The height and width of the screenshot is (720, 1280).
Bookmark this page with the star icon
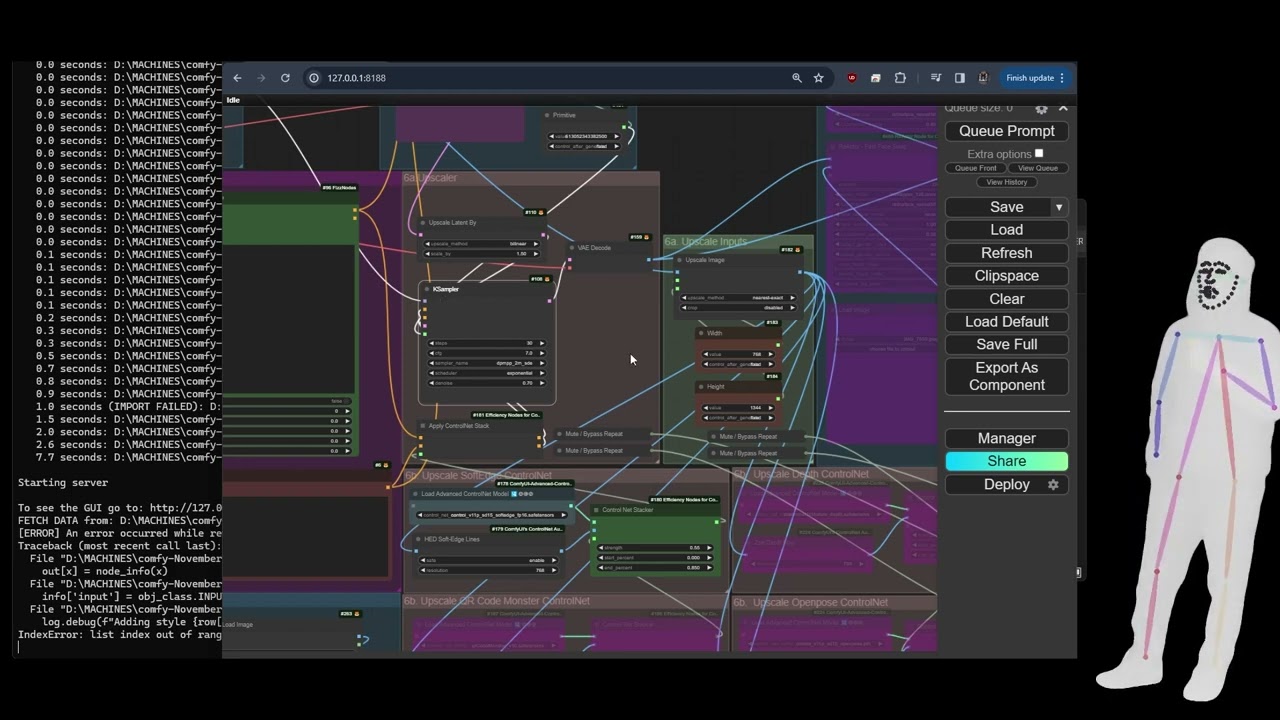coord(818,78)
